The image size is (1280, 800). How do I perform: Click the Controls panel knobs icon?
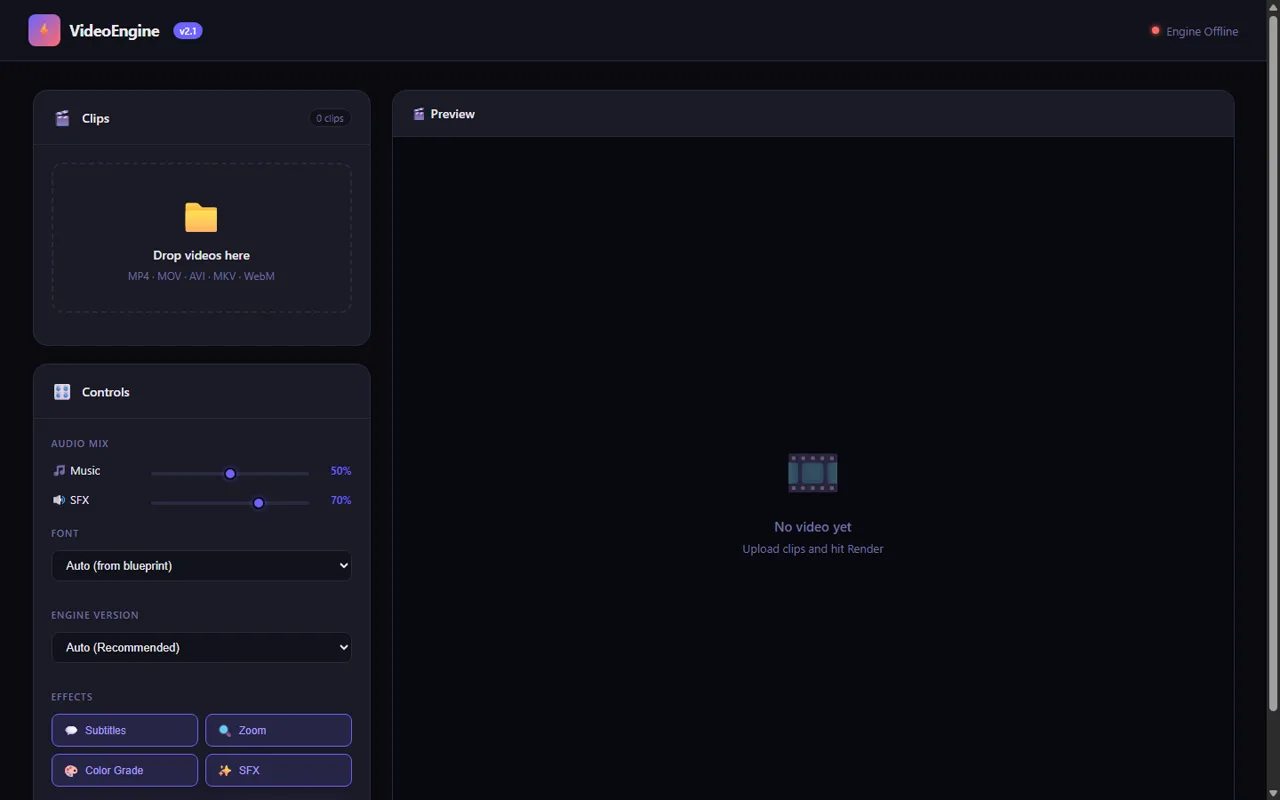coord(62,392)
